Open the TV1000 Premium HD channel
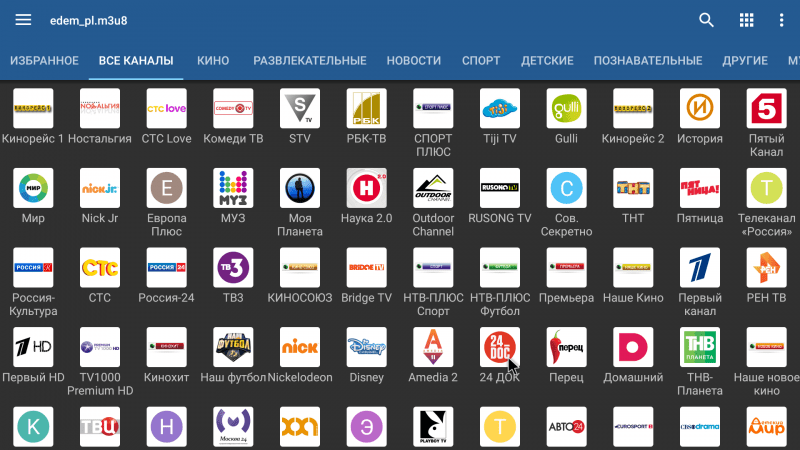The image size is (800, 450). point(100,347)
